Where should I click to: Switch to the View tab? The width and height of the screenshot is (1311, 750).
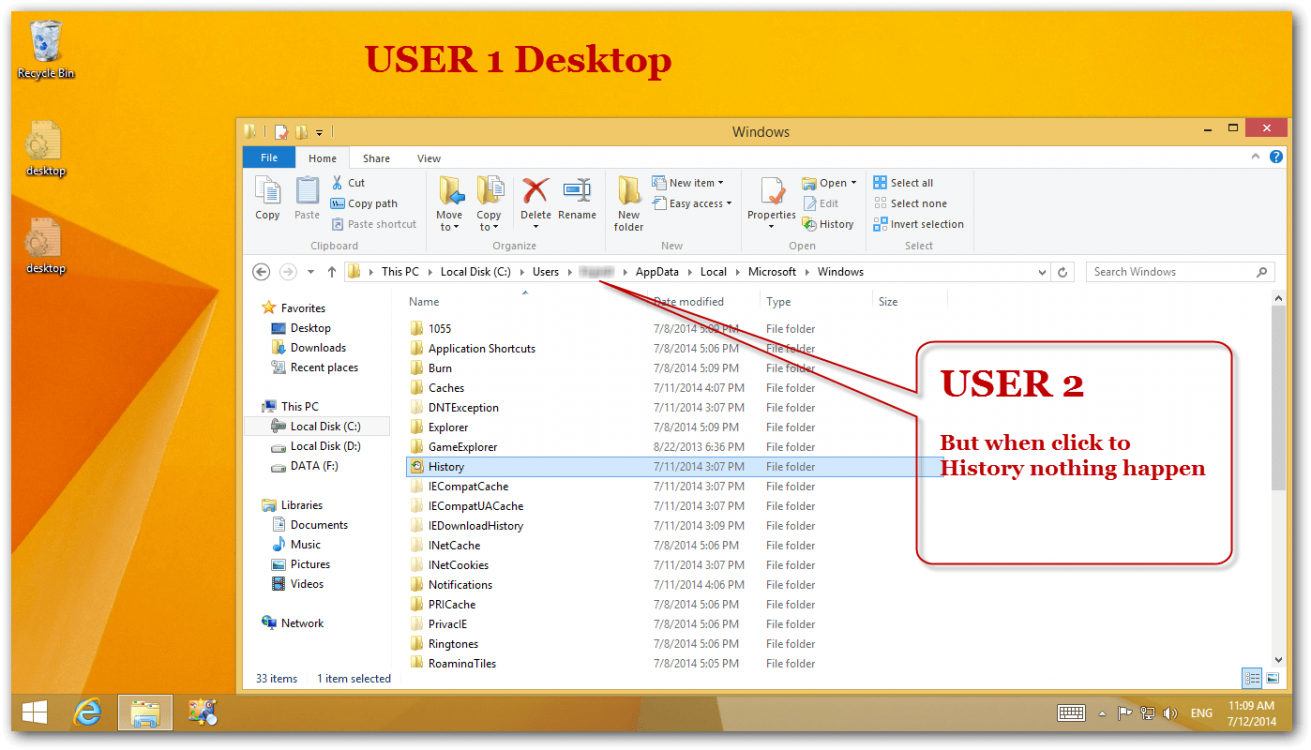(x=429, y=157)
